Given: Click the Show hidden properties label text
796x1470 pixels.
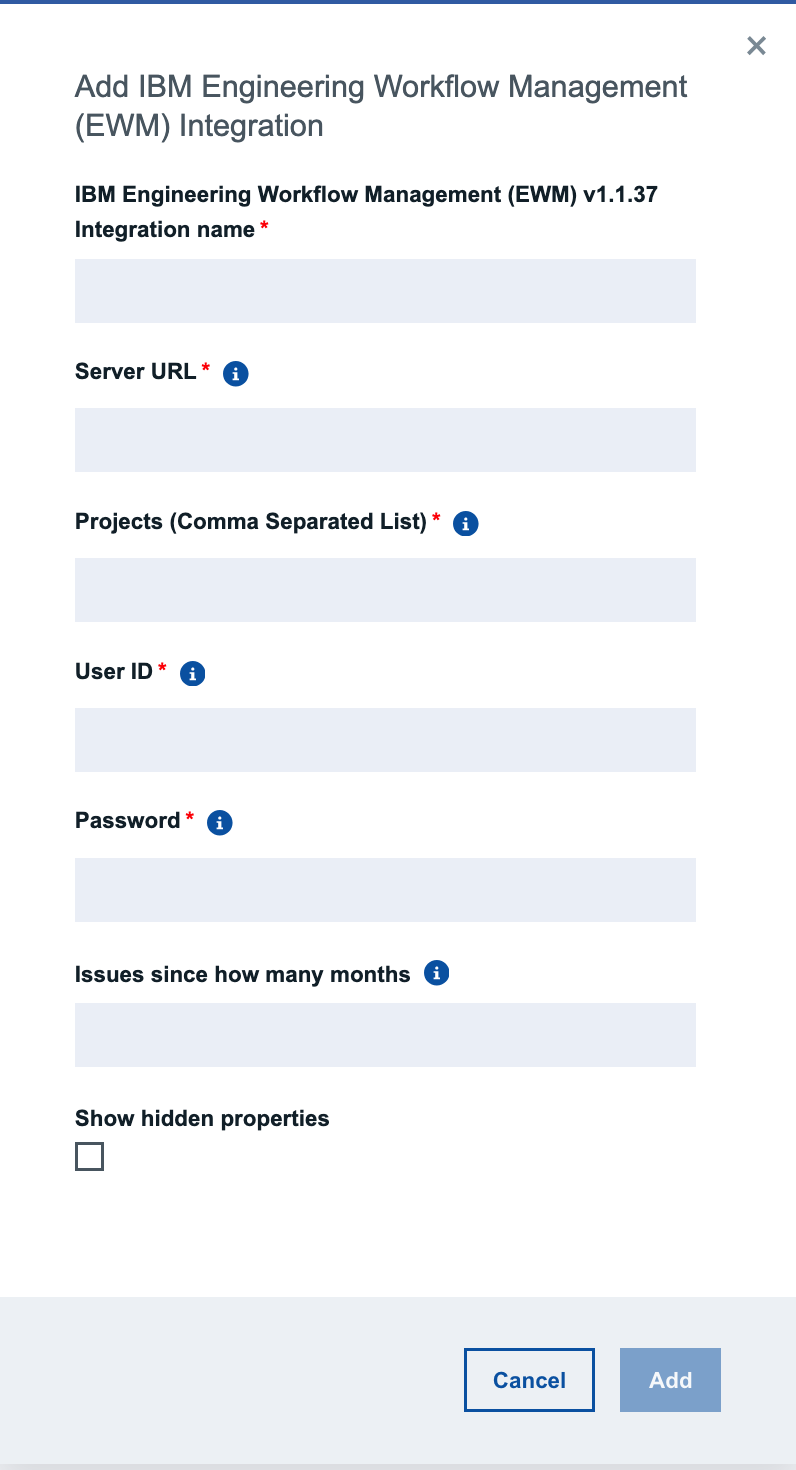Looking at the screenshot, I should point(202,1118).
